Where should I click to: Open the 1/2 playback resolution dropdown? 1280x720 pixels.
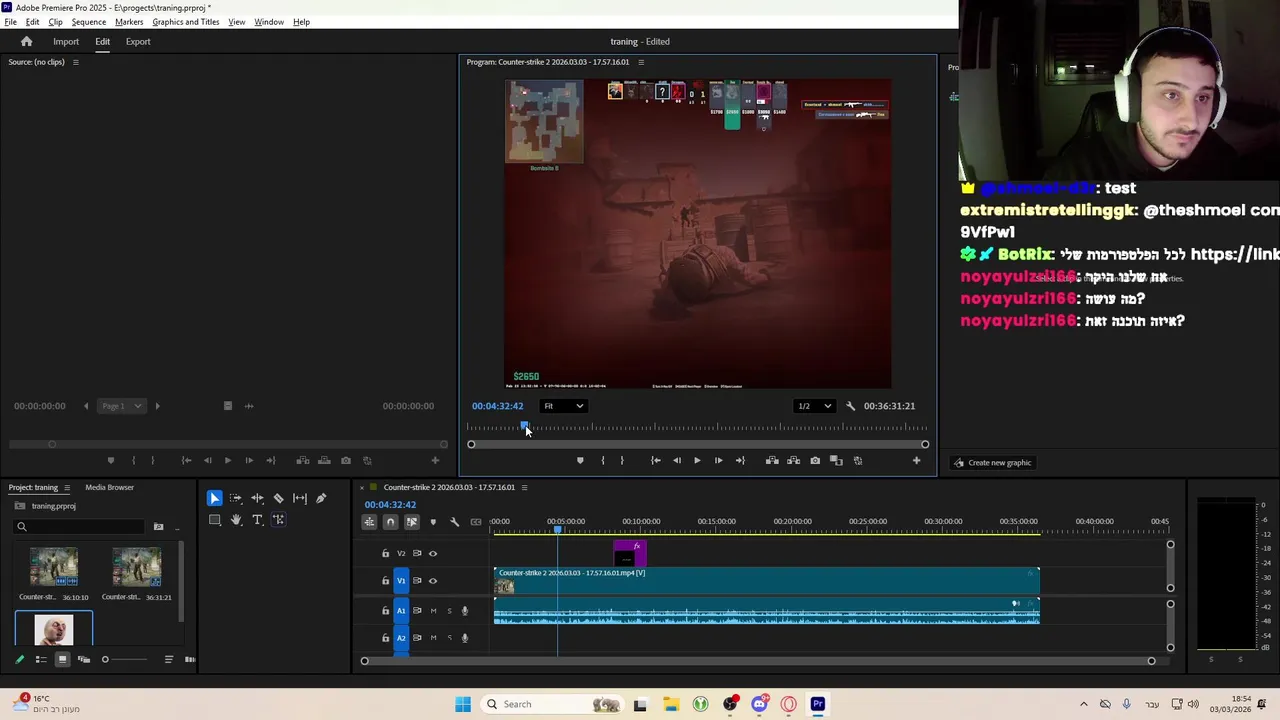click(814, 406)
